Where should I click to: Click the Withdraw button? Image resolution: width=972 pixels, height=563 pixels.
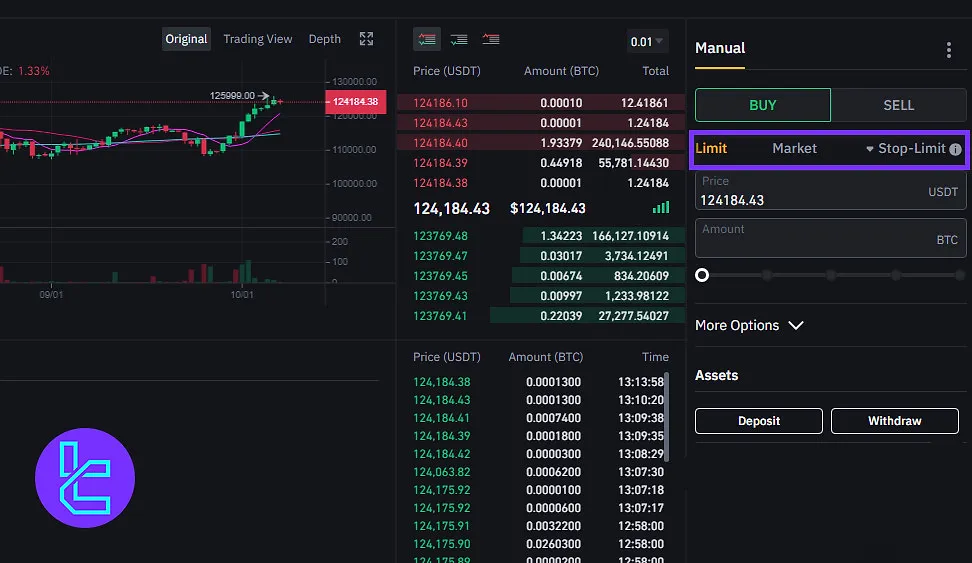[895, 421]
